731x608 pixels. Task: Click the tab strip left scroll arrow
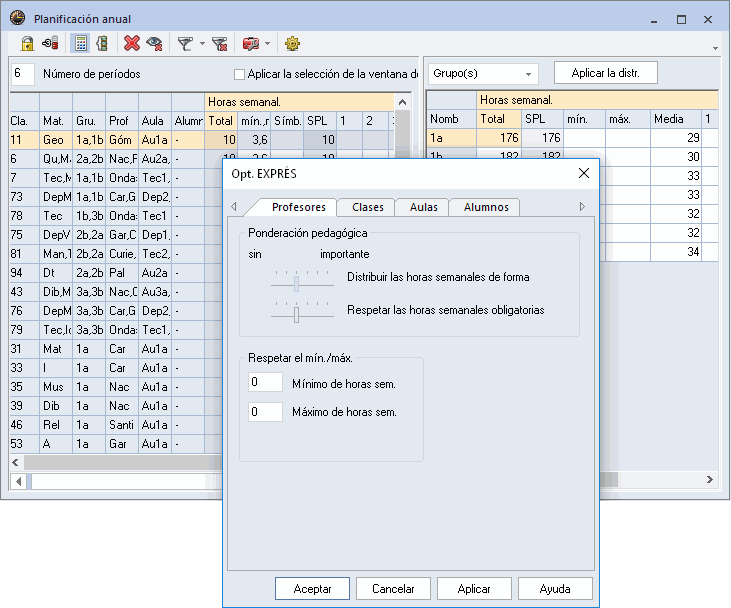(x=234, y=206)
